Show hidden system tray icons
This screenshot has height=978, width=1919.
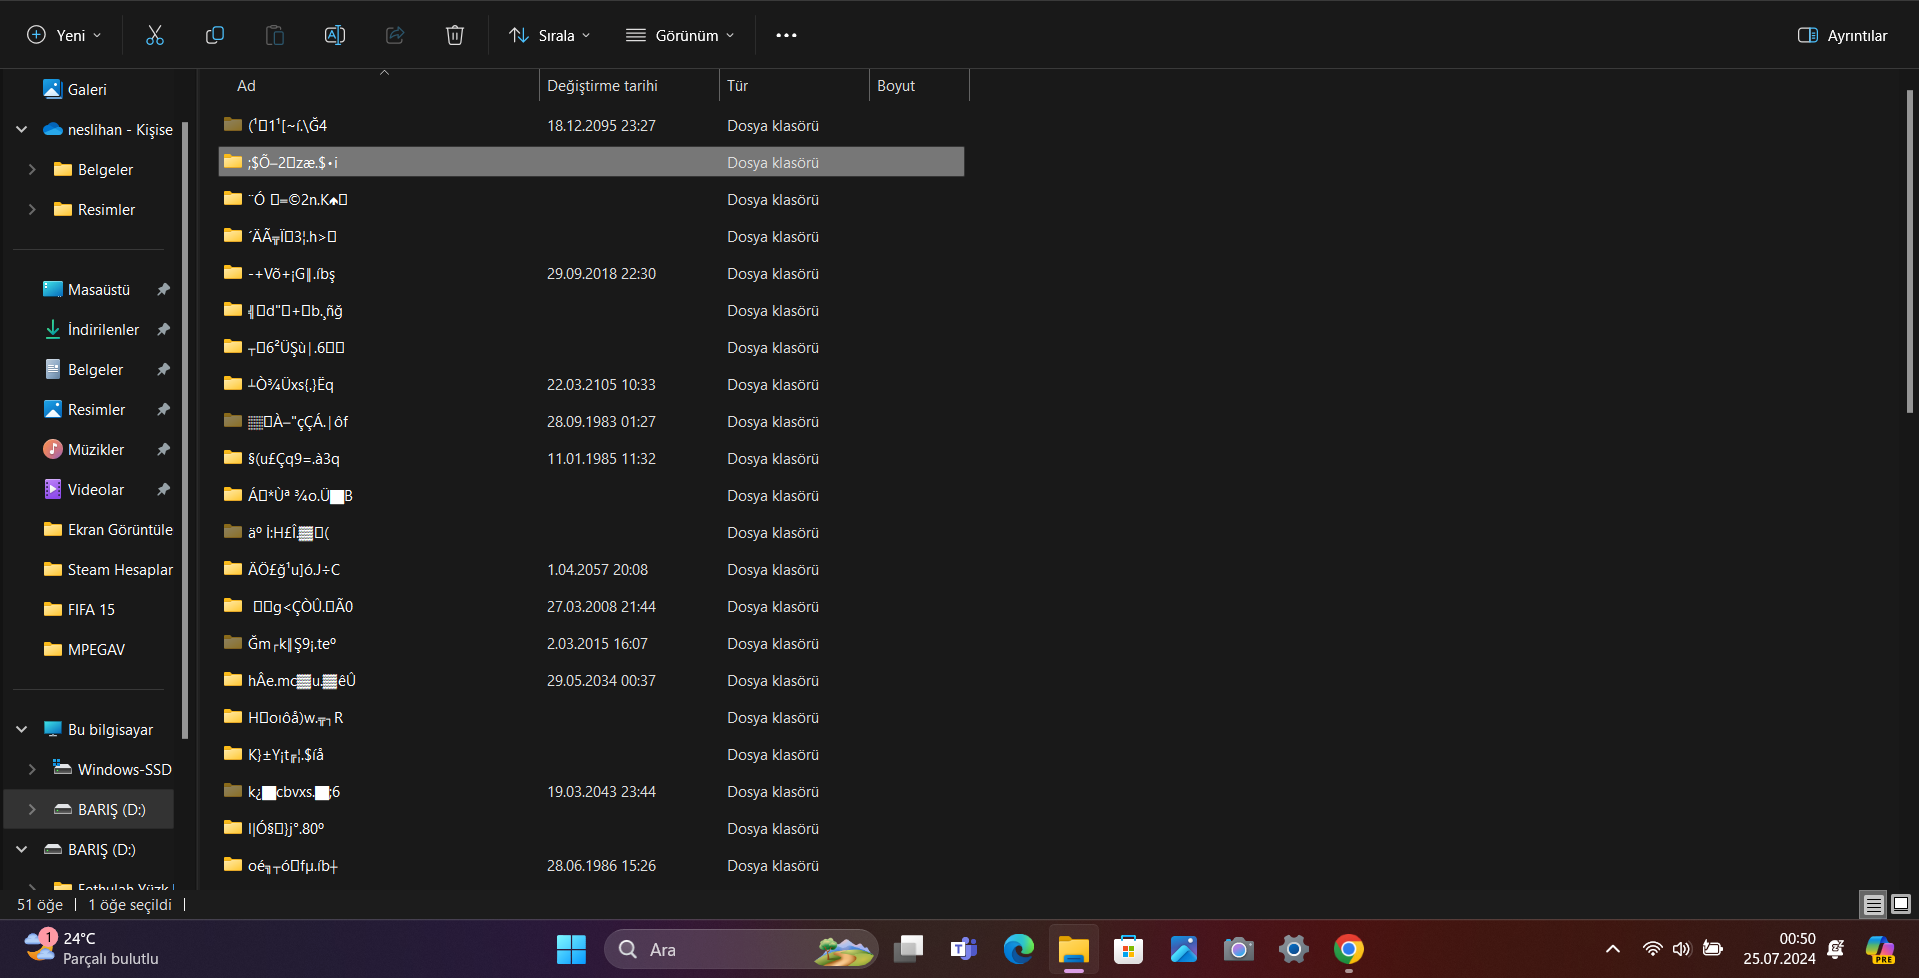[x=1613, y=949]
